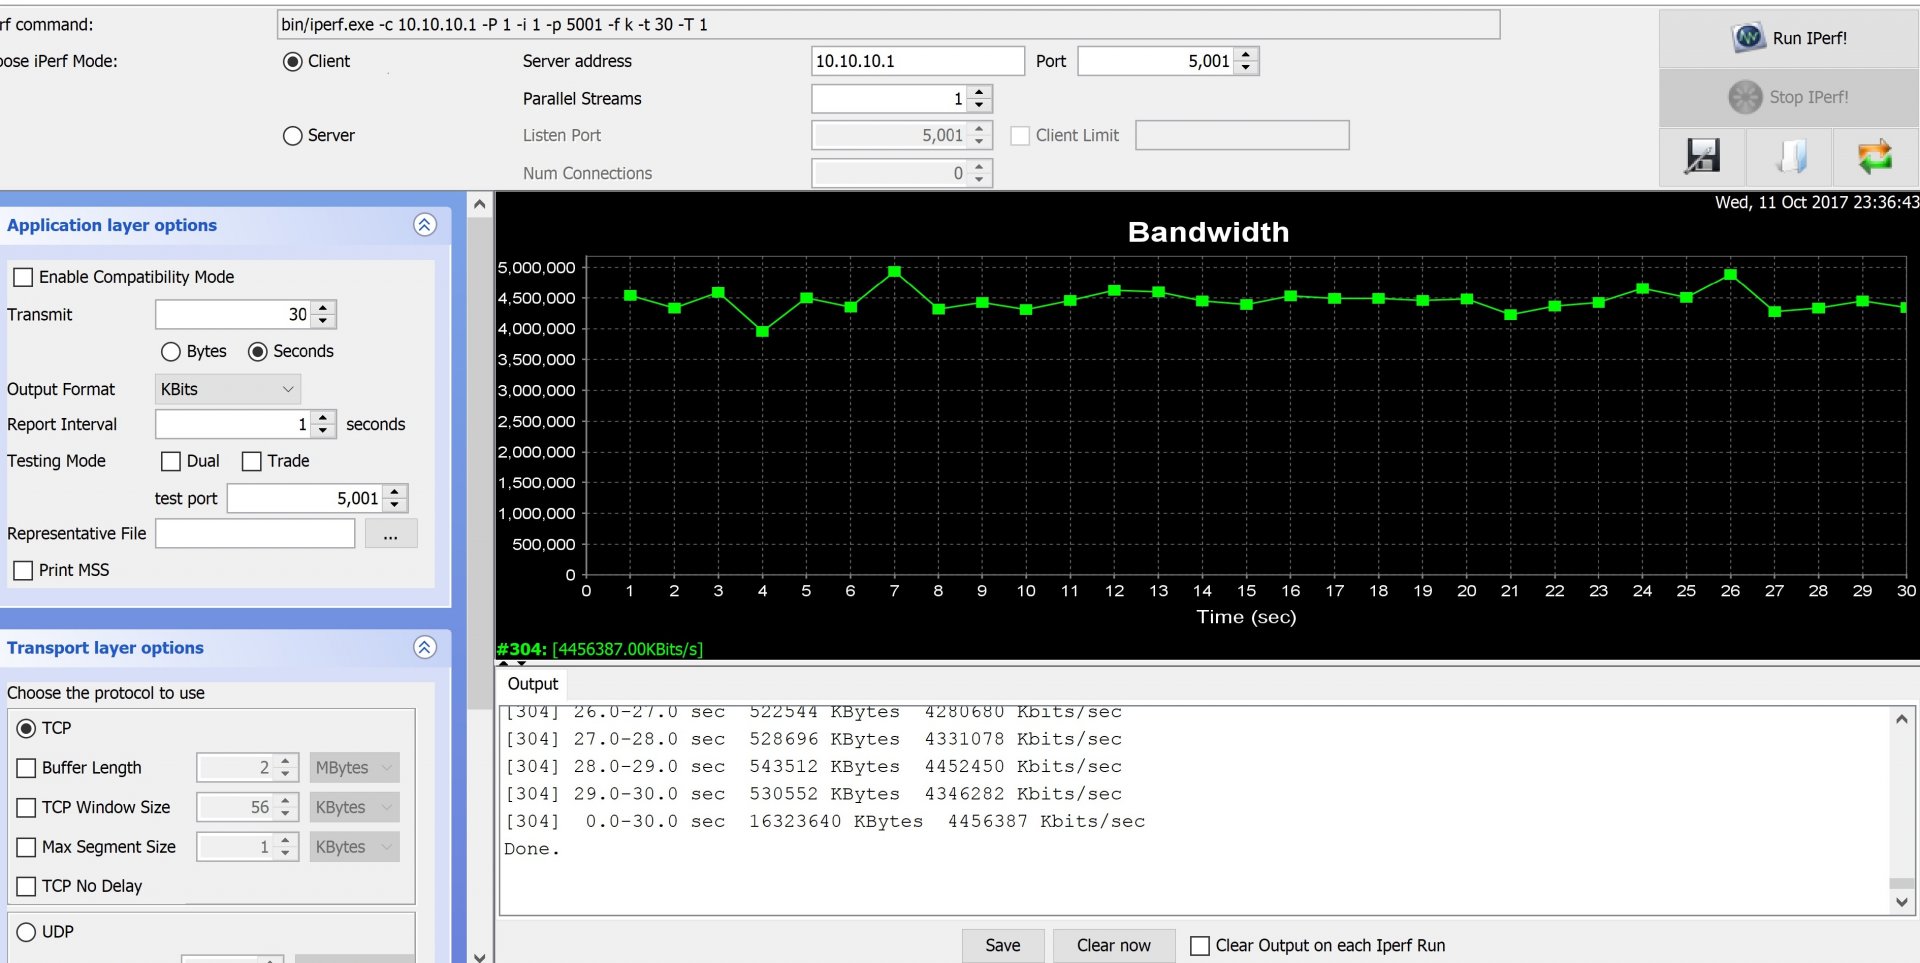Collapse the Transport layer options panel
This screenshot has width=1920, height=963.
[425, 647]
